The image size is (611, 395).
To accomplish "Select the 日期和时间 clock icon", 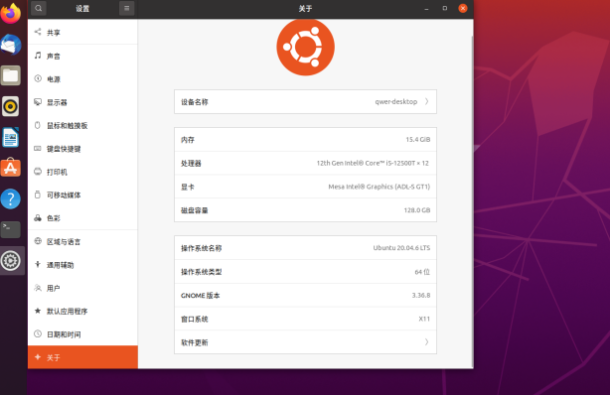I will tap(37, 334).
